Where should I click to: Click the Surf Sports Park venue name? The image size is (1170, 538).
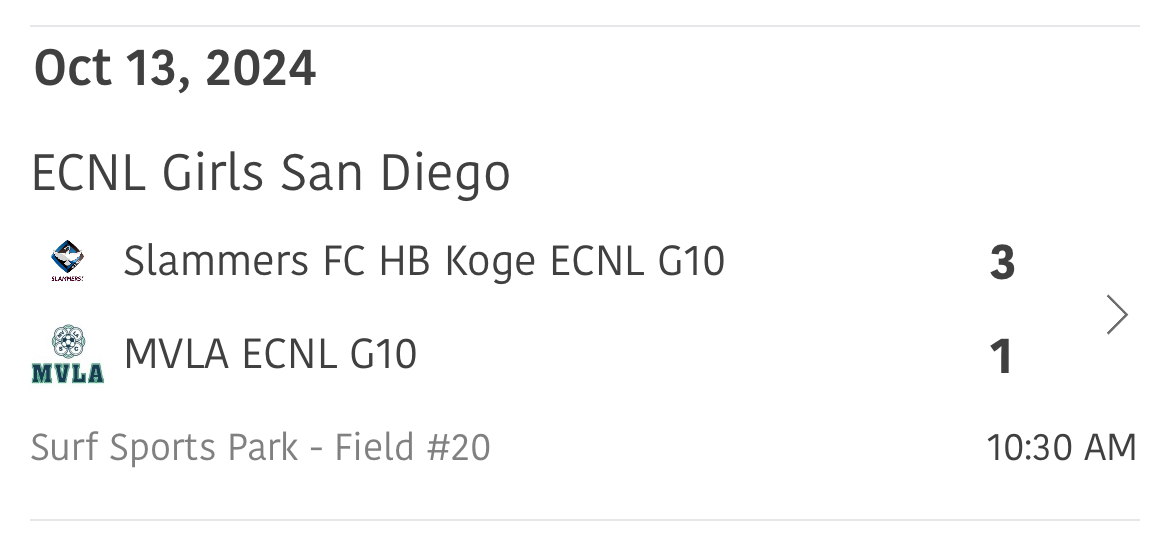coord(165,447)
